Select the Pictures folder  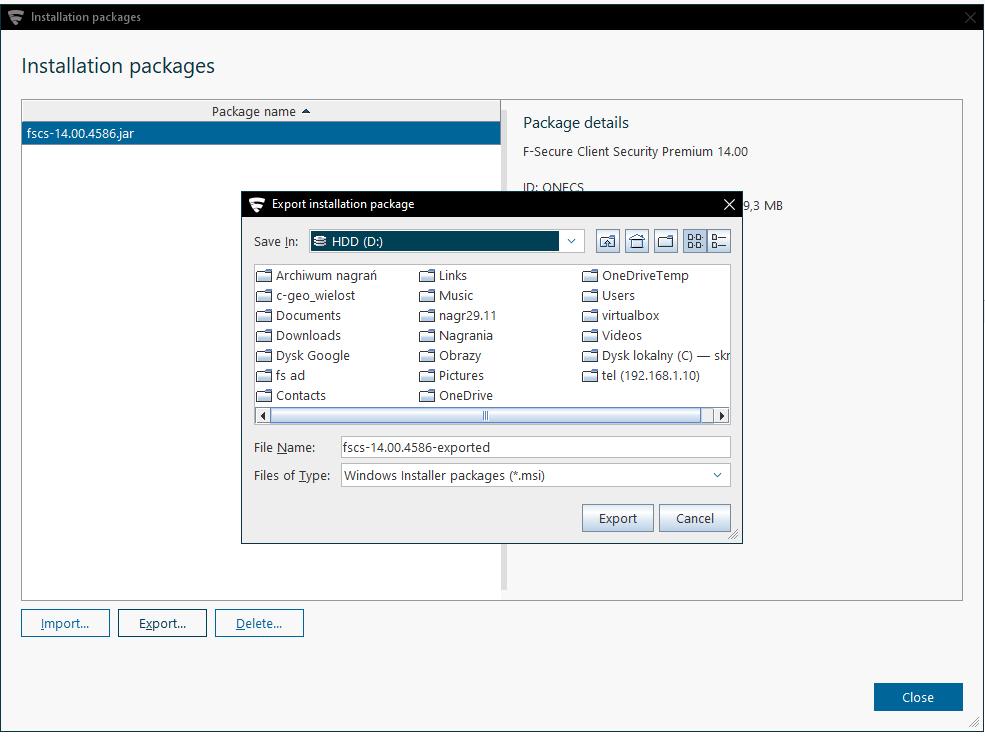click(452, 376)
